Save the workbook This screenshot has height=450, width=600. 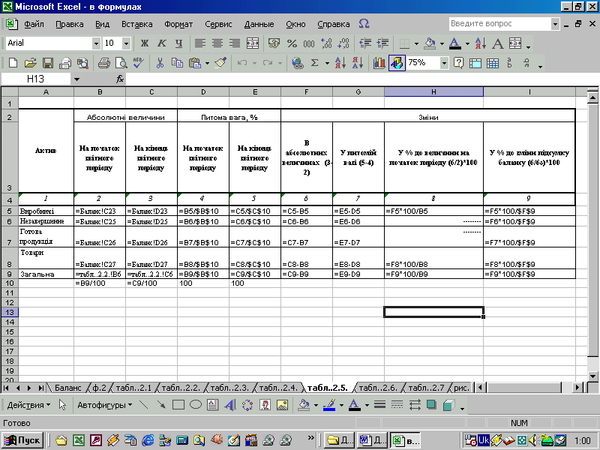click(48, 63)
